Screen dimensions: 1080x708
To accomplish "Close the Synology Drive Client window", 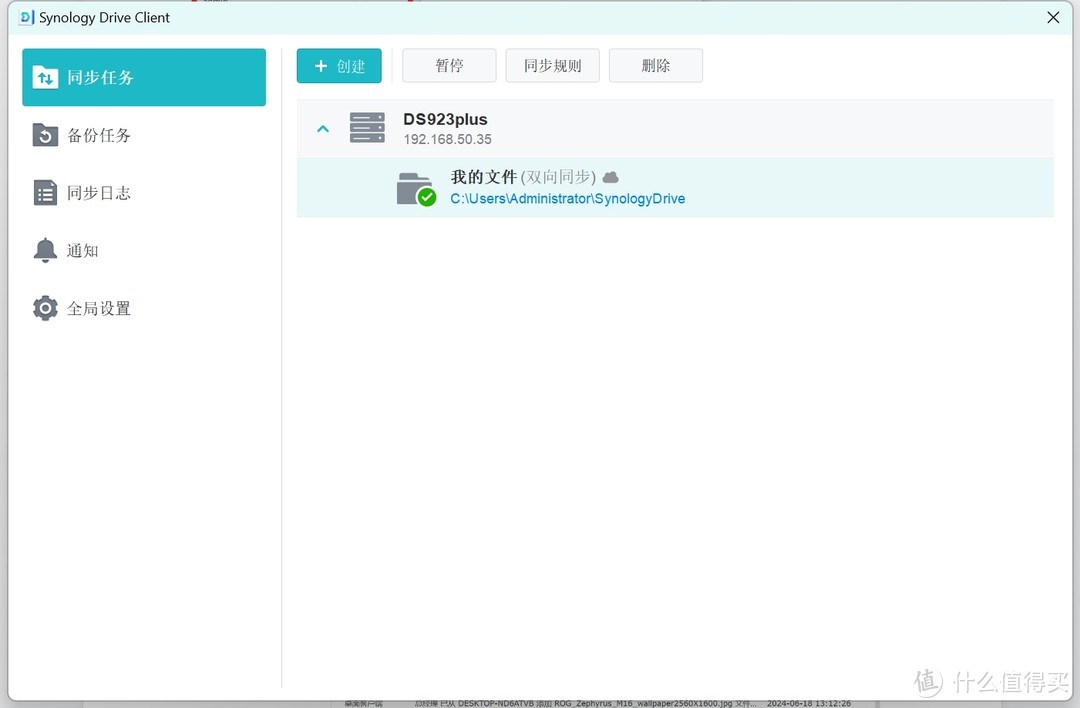I will [1053, 17].
